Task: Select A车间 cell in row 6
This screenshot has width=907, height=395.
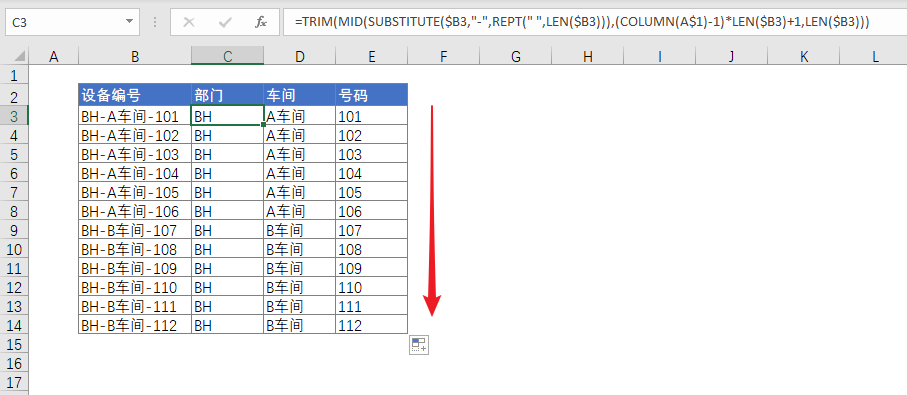Action: click(x=299, y=173)
